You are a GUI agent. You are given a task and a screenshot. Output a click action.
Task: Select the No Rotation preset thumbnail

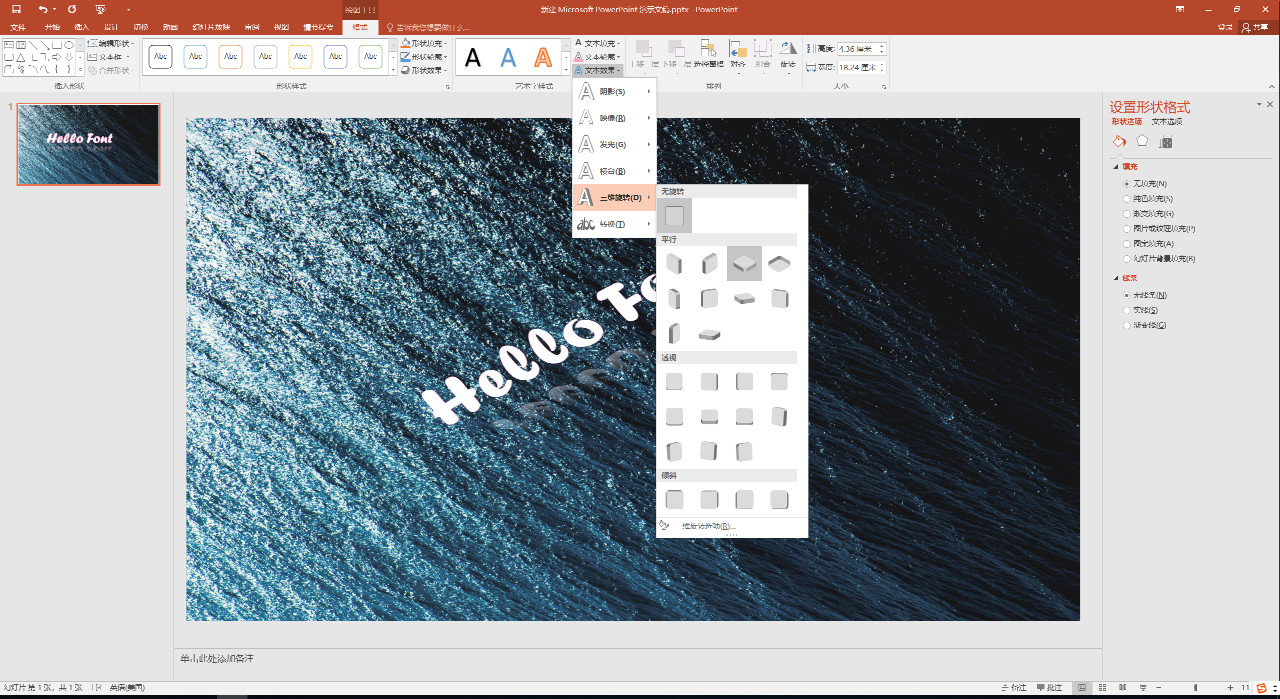click(675, 215)
